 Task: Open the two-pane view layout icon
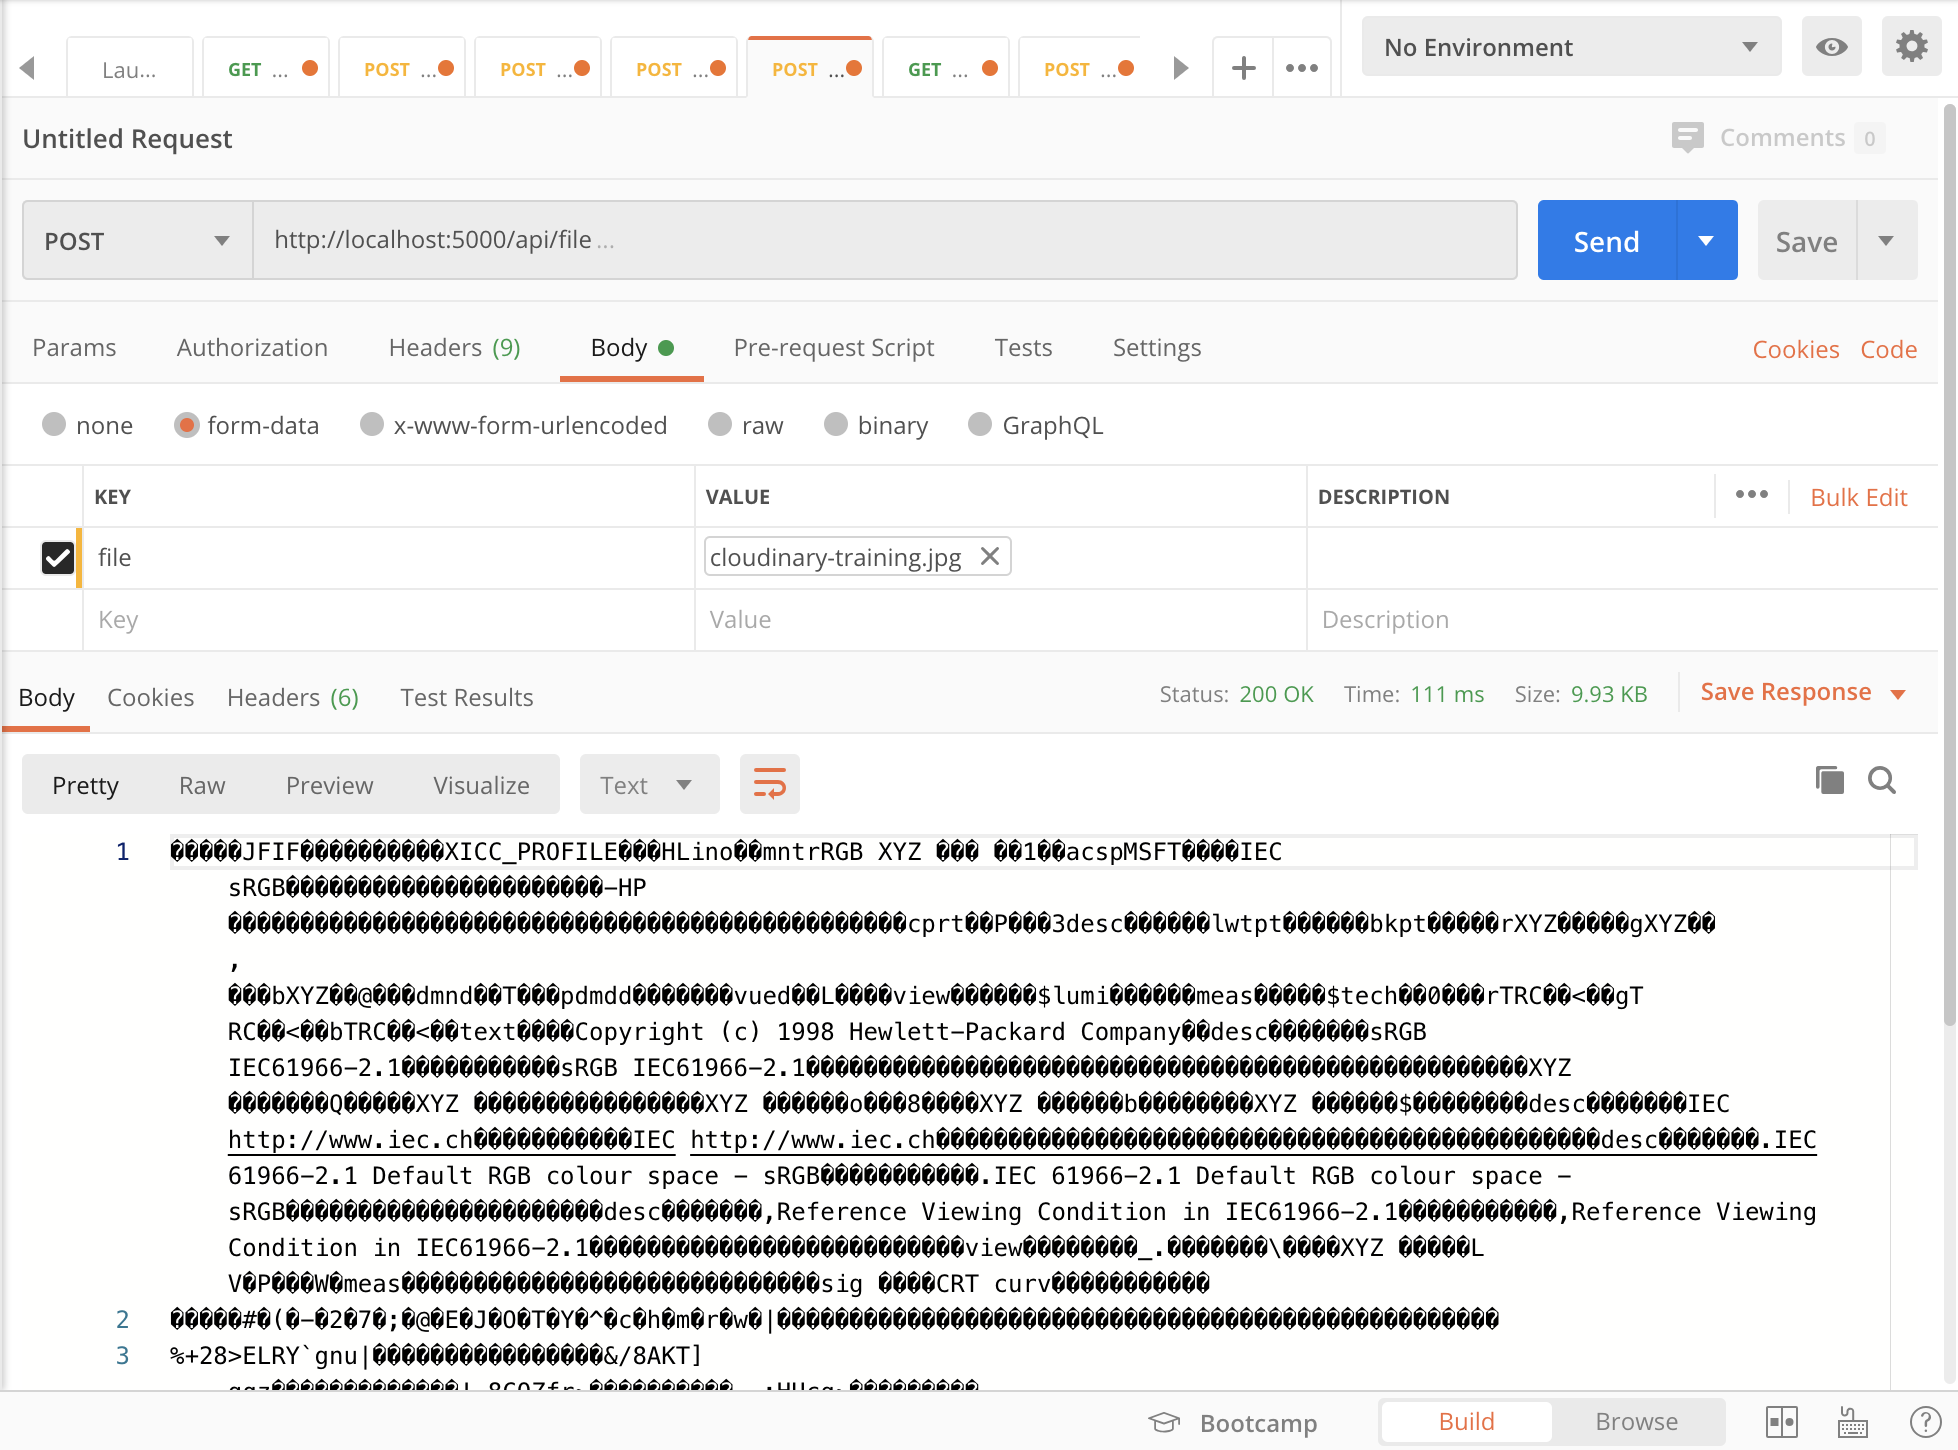[1781, 1421]
